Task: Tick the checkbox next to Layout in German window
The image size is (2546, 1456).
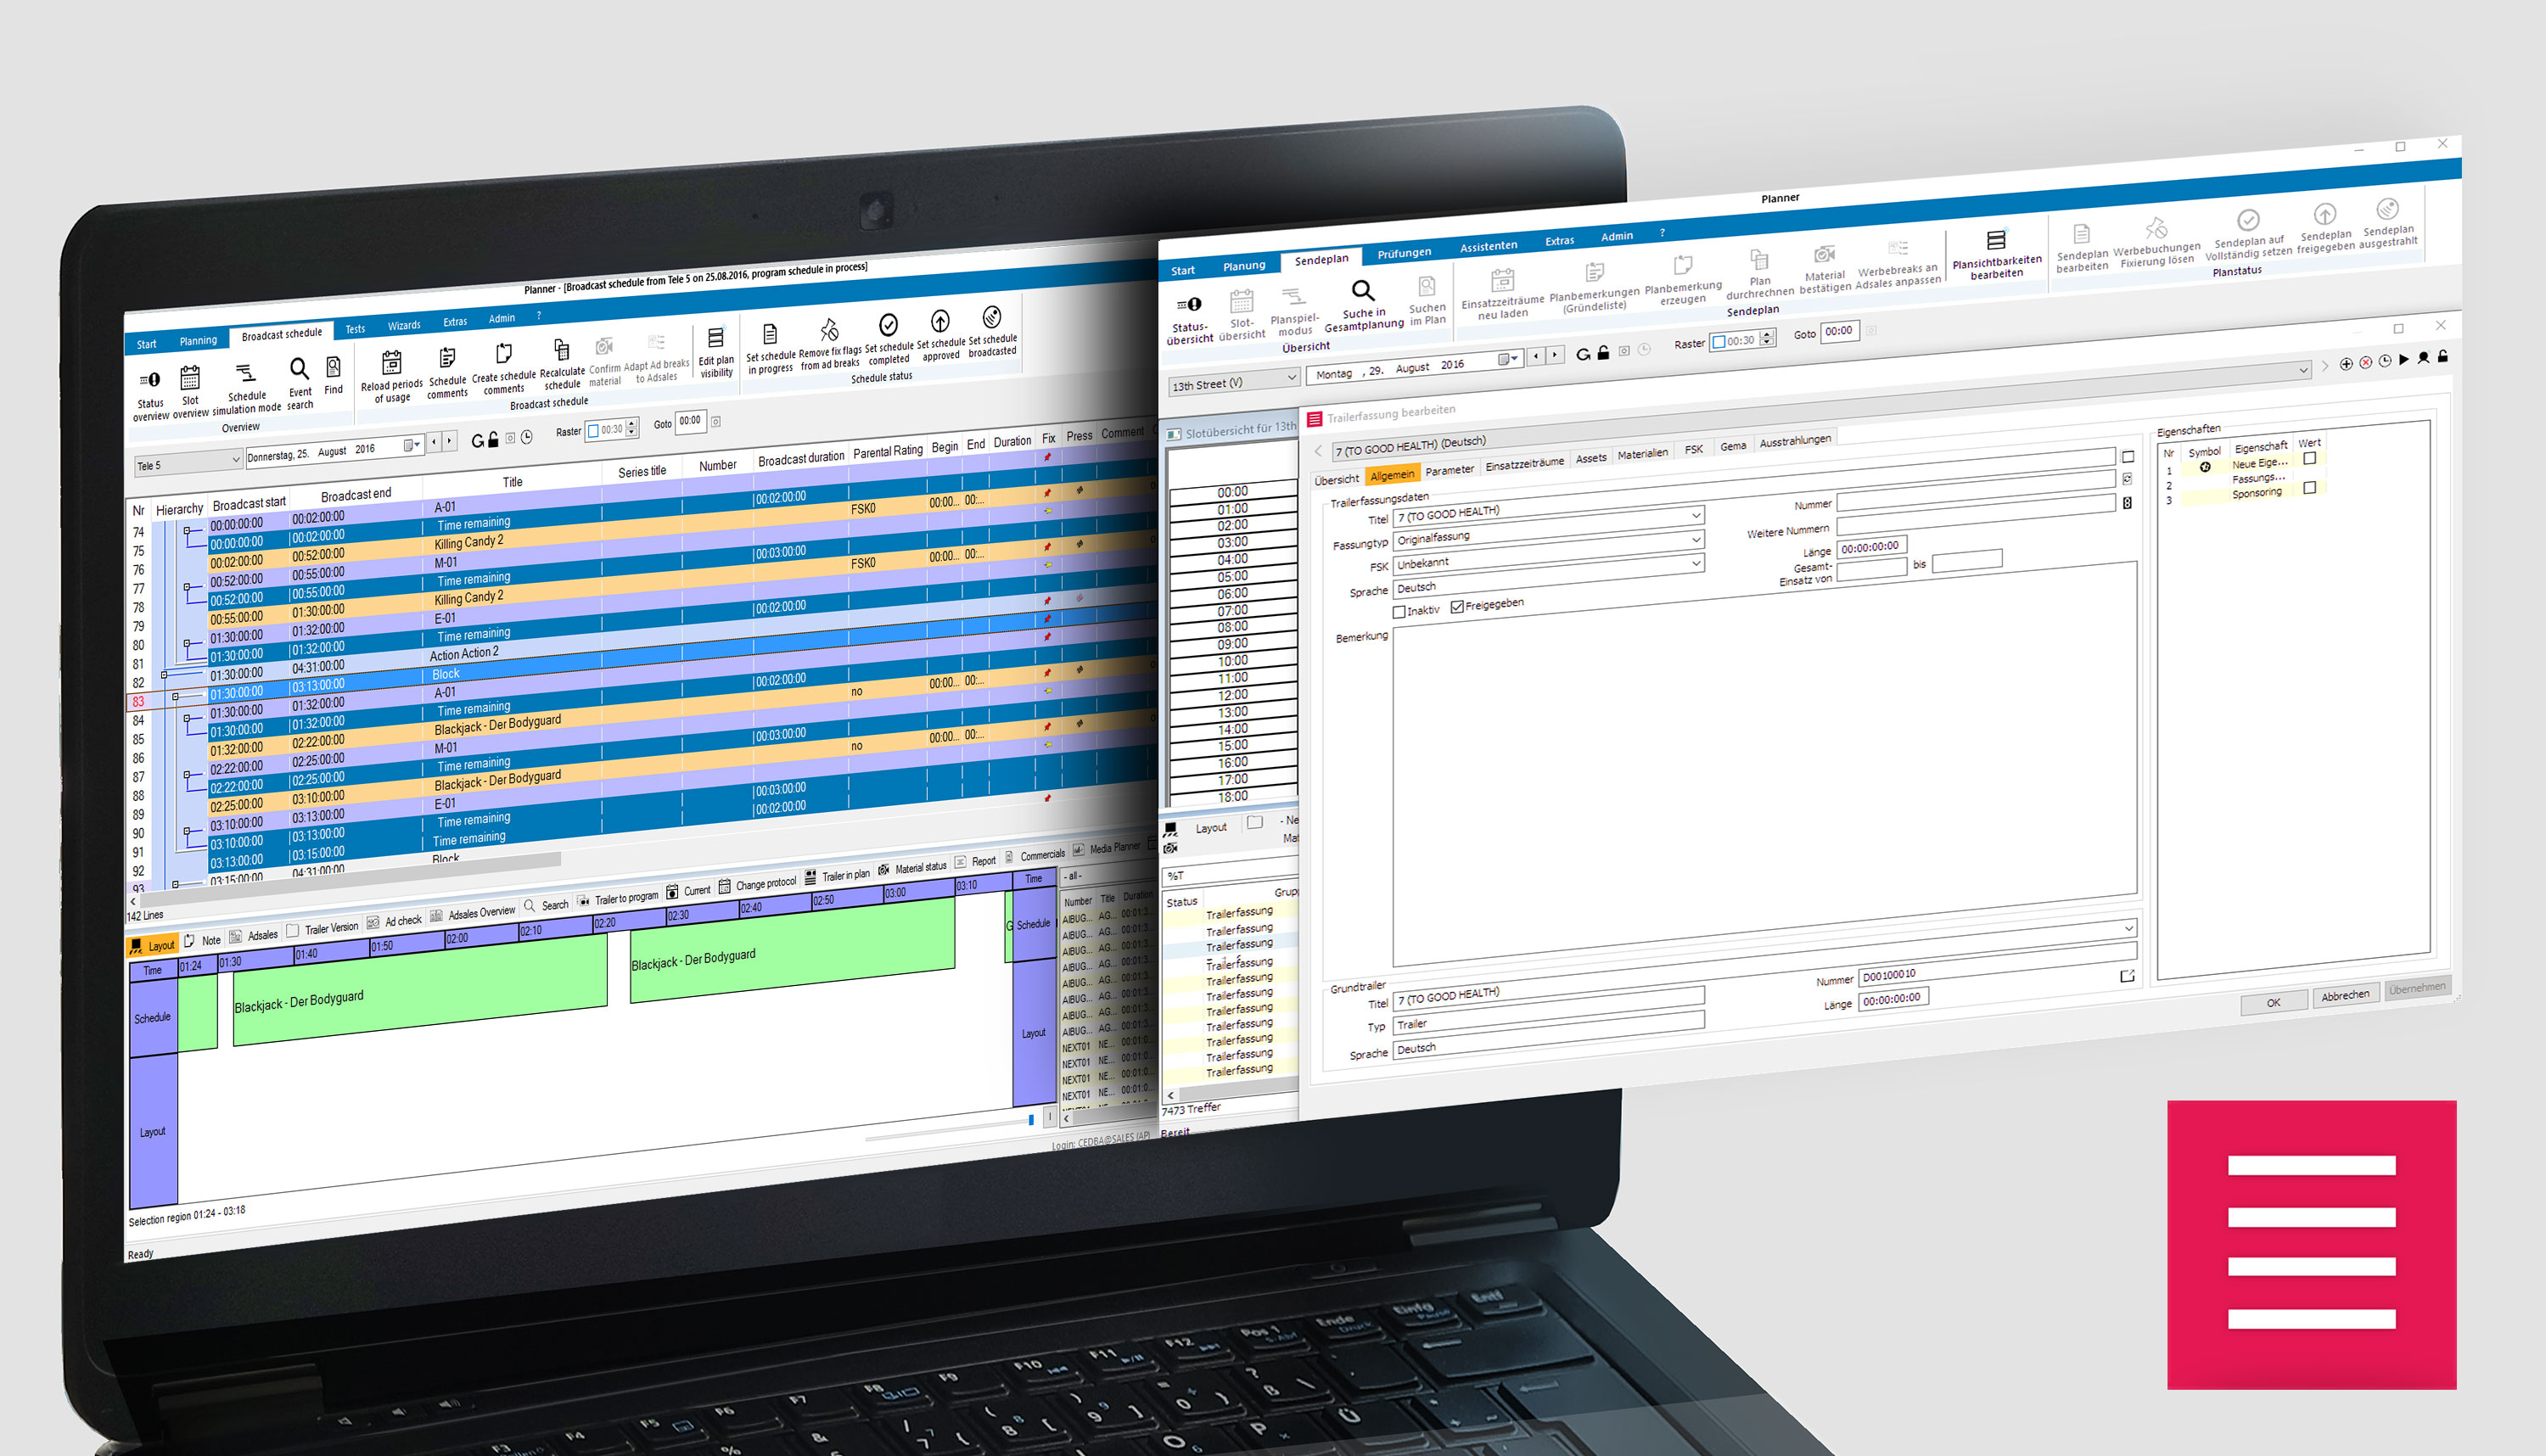Action: point(1255,822)
